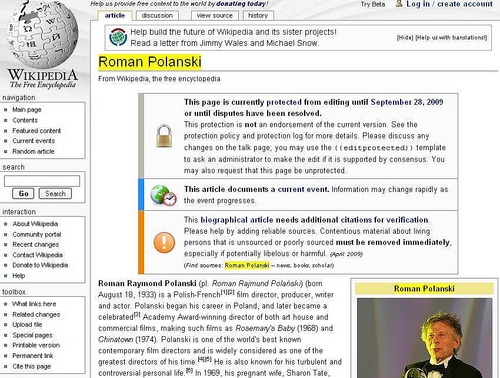Focus the search input field

tap(42, 181)
